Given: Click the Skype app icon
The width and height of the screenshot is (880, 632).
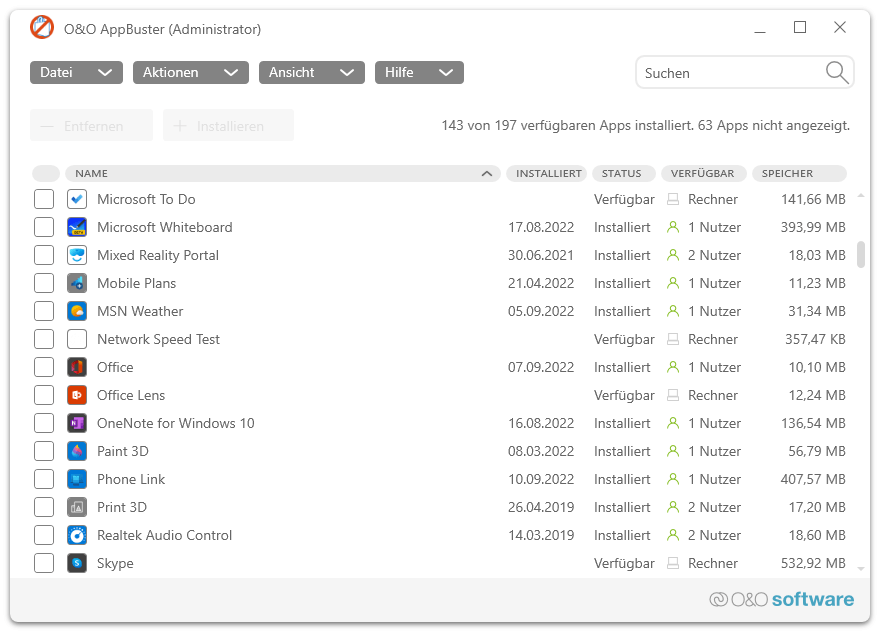Looking at the screenshot, I should click(x=77, y=563).
